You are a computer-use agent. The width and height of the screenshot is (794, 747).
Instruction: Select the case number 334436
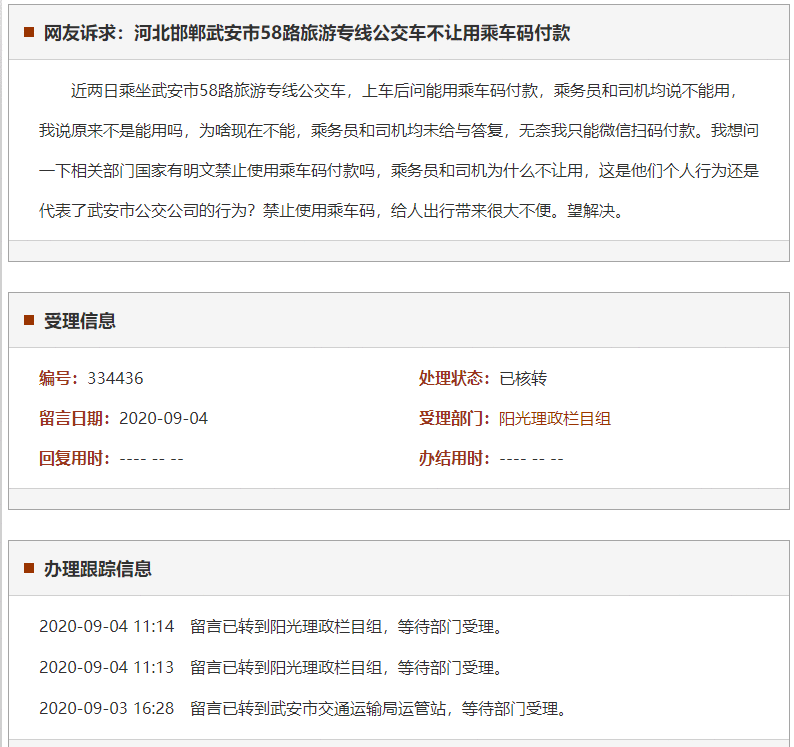click(x=115, y=378)
